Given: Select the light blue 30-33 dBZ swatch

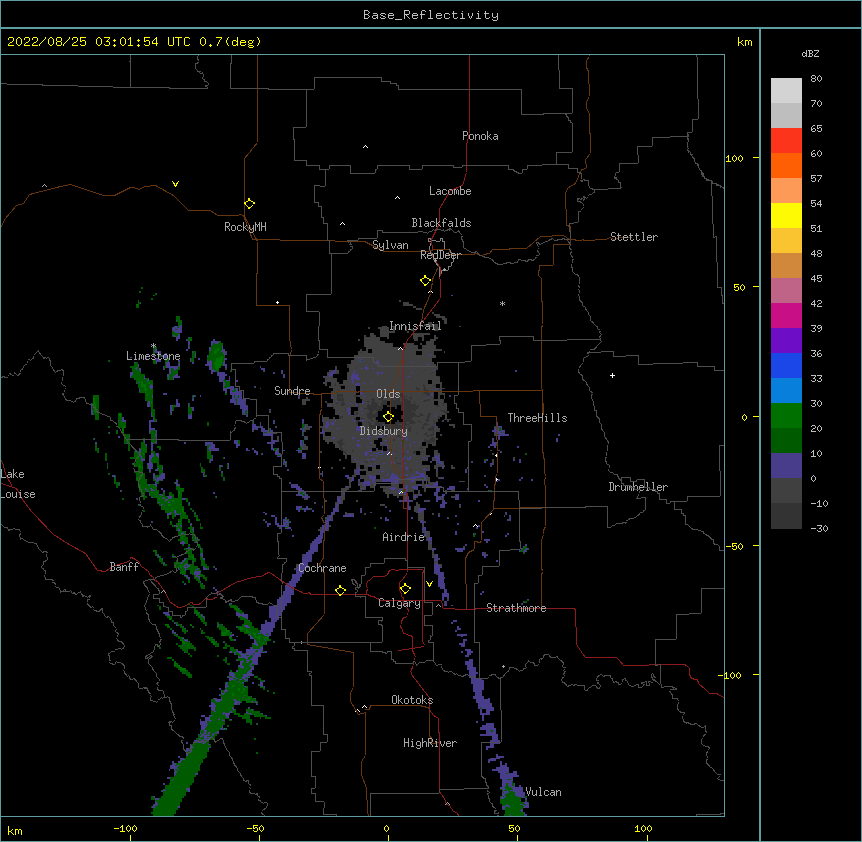Looking at the screenshot, I should [x=786, y=390].
